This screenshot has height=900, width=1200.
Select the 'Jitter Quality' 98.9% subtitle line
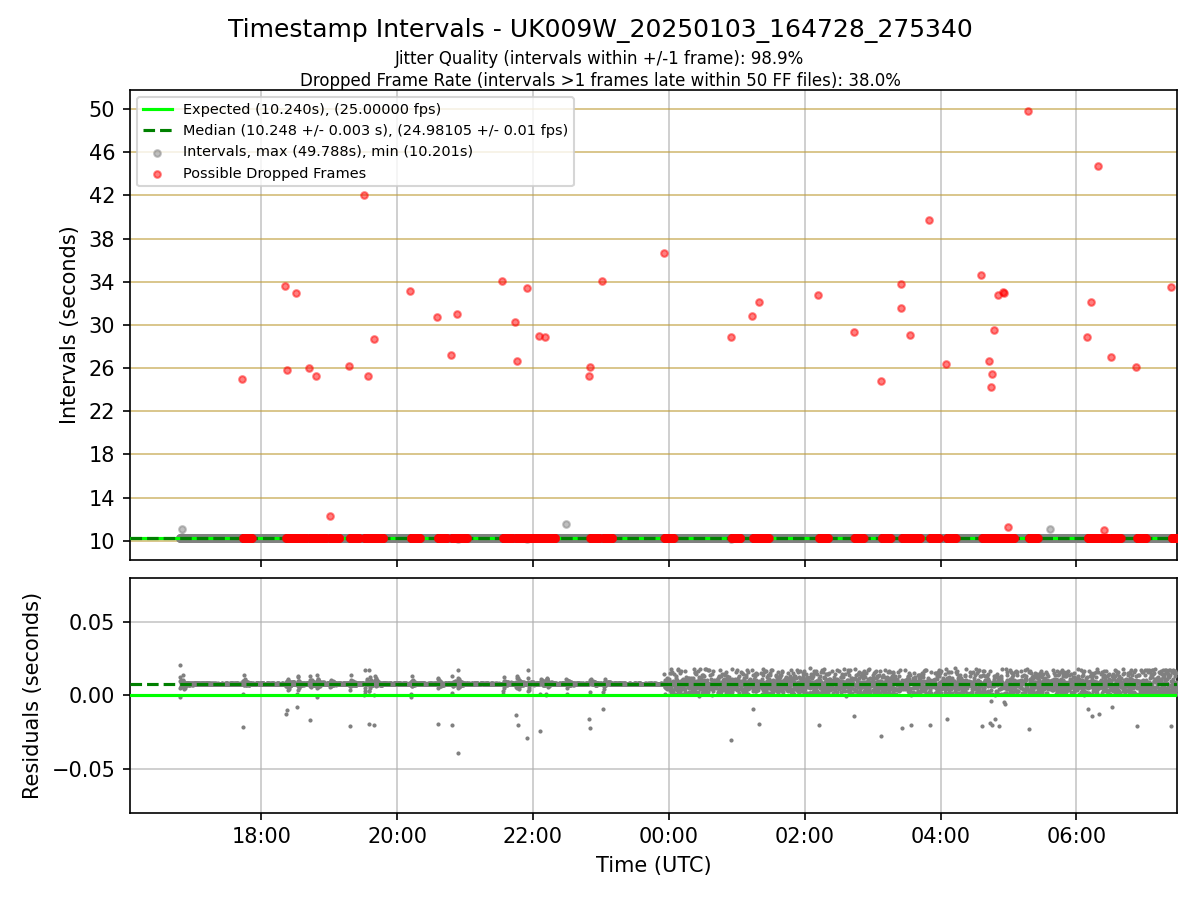[599, 58]
